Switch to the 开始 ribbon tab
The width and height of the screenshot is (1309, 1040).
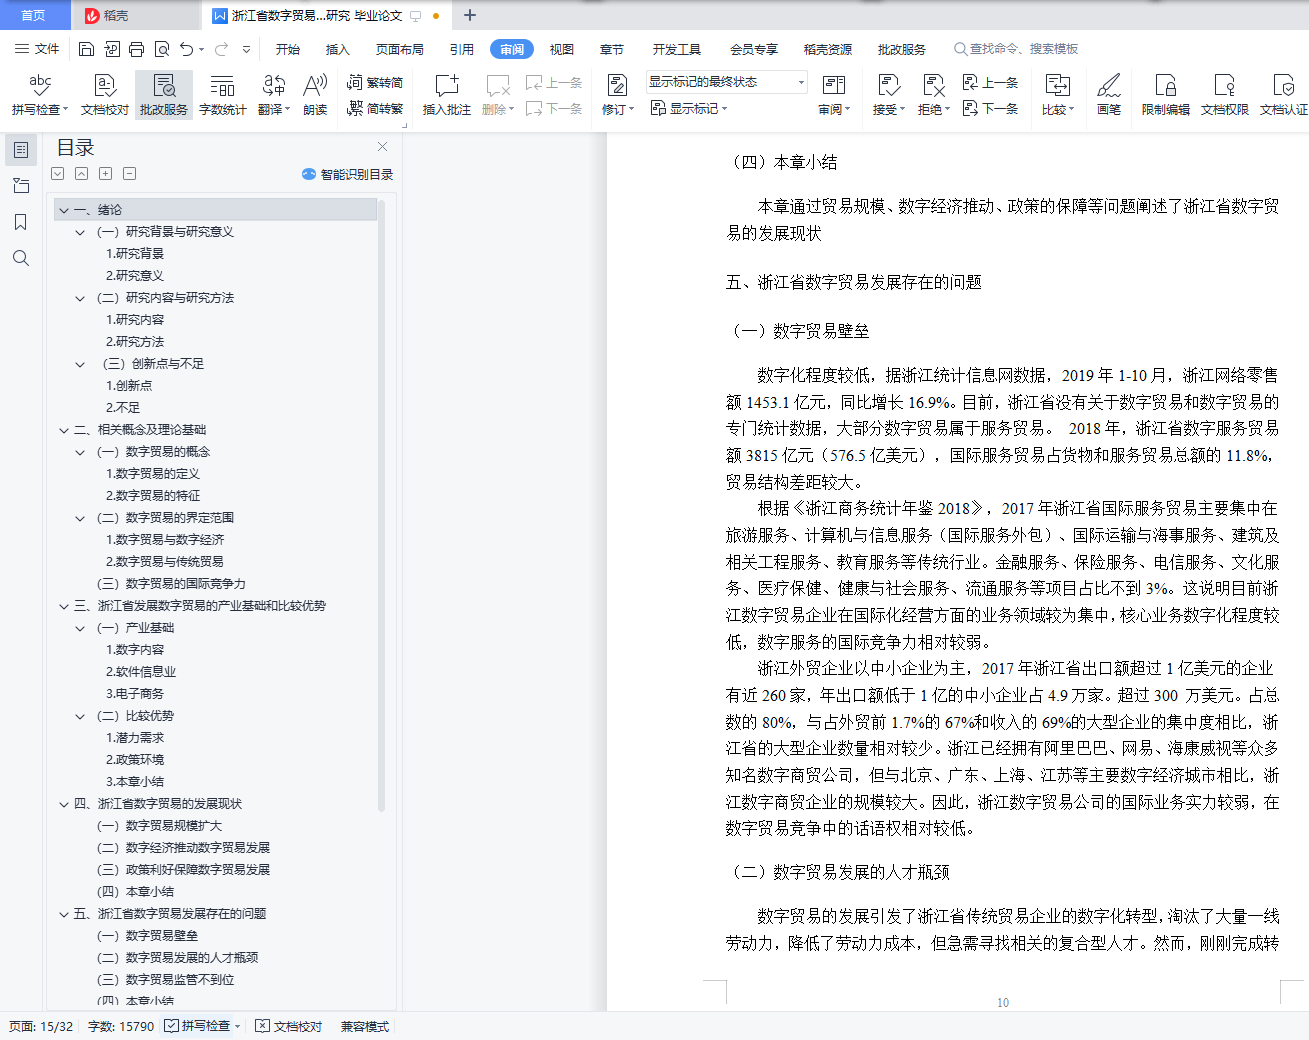[288, 49]
